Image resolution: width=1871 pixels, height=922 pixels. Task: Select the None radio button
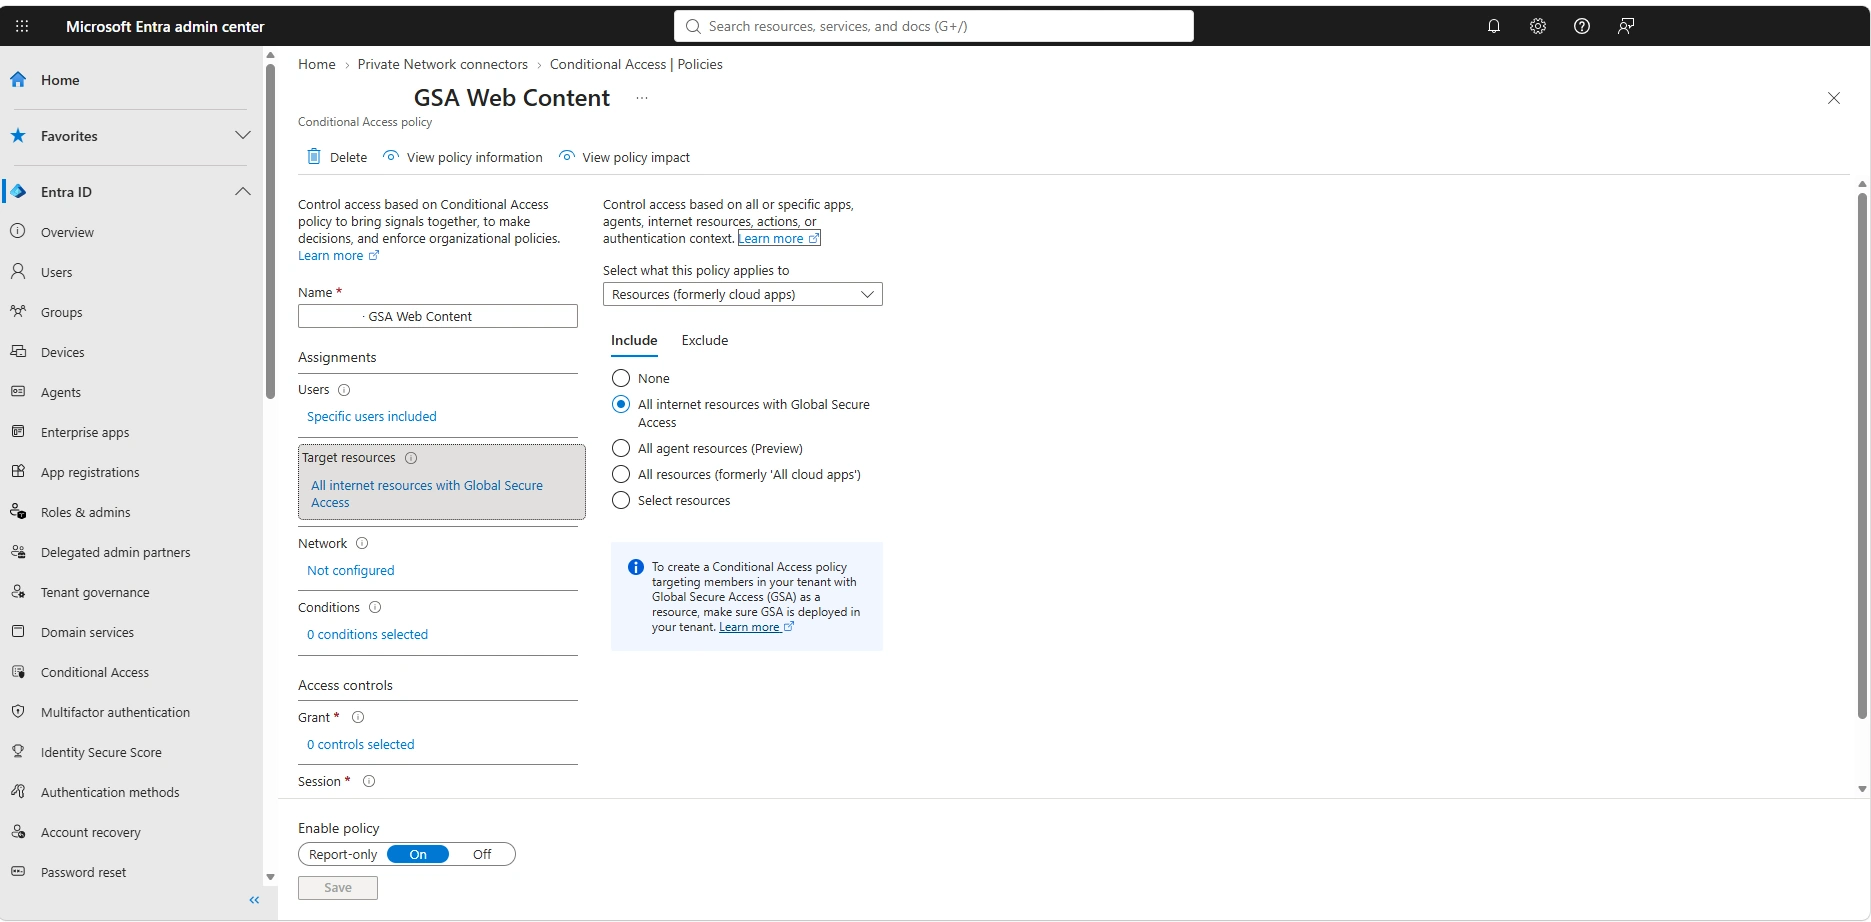click(621, 378)
